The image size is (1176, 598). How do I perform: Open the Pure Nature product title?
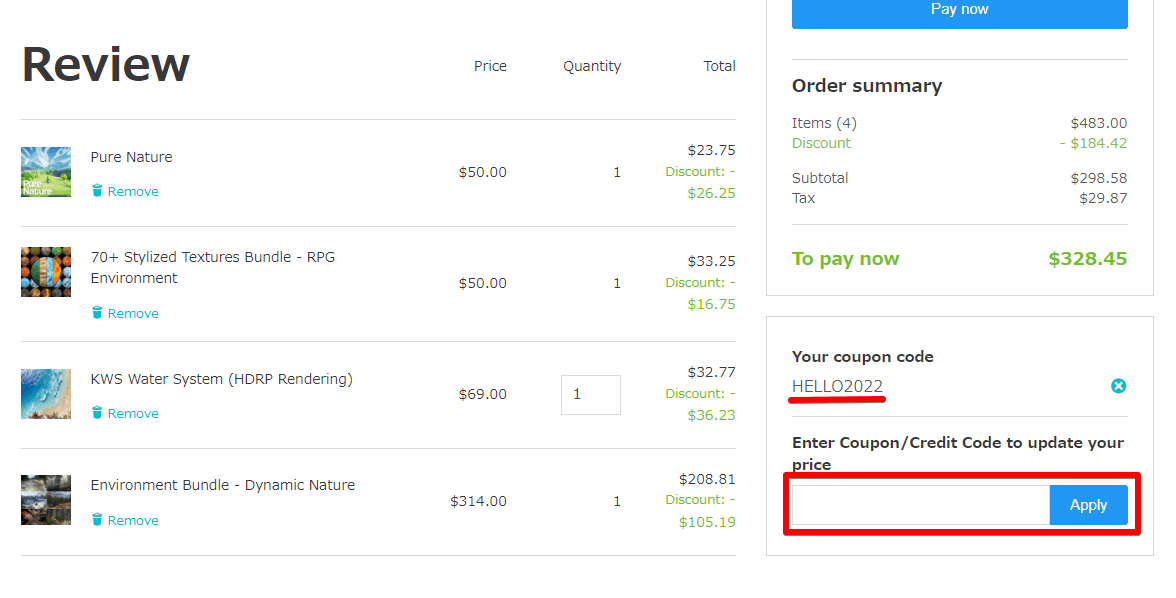pos(131,157)
